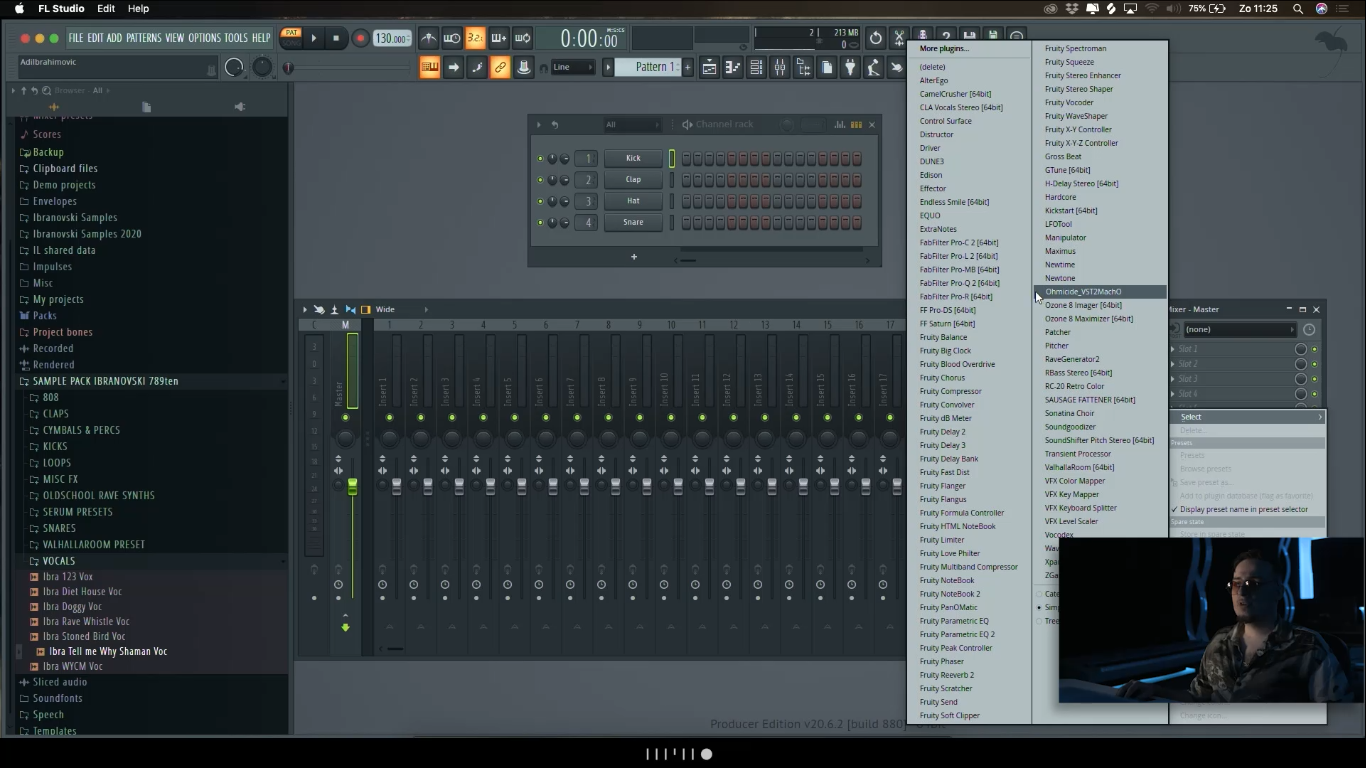Viewport: 1366px width, 768px height.
Task: Open the mixer options arrow menu
Action: coord(305,310)
